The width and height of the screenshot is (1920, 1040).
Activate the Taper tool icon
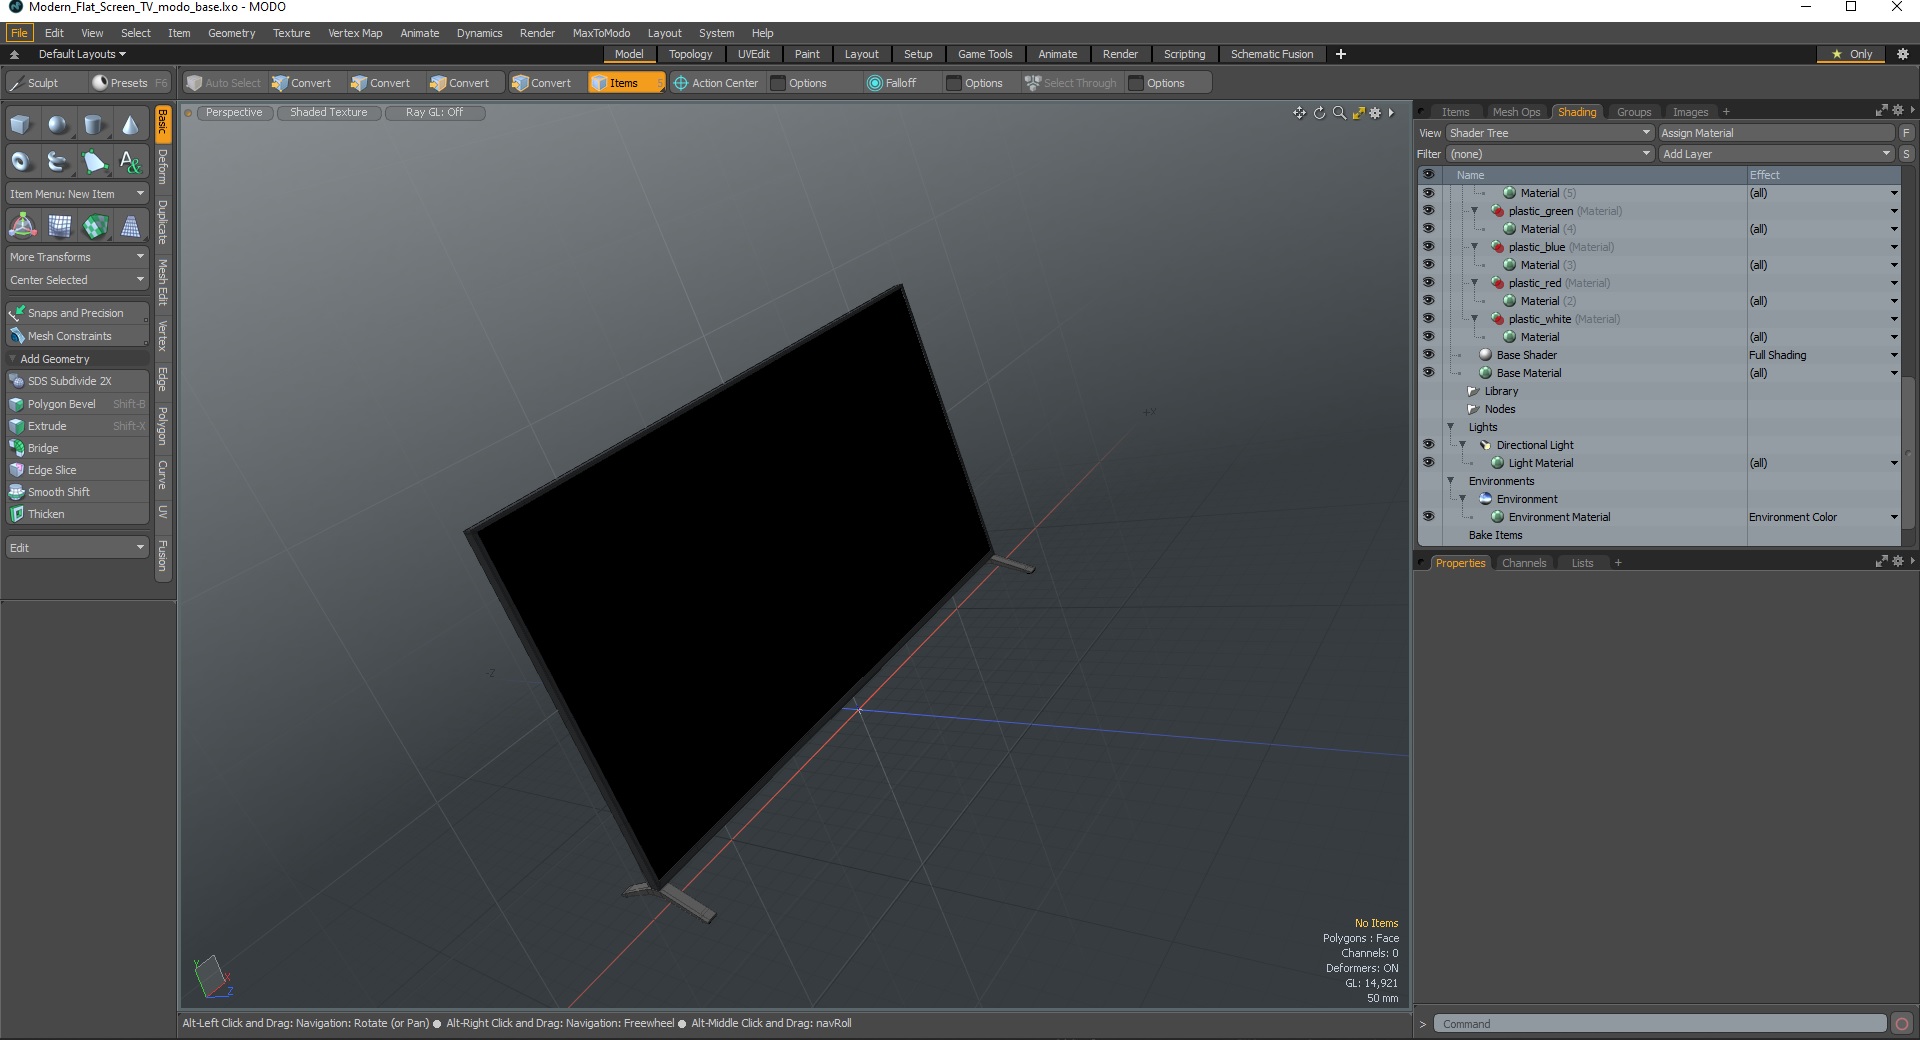point(131,226)
